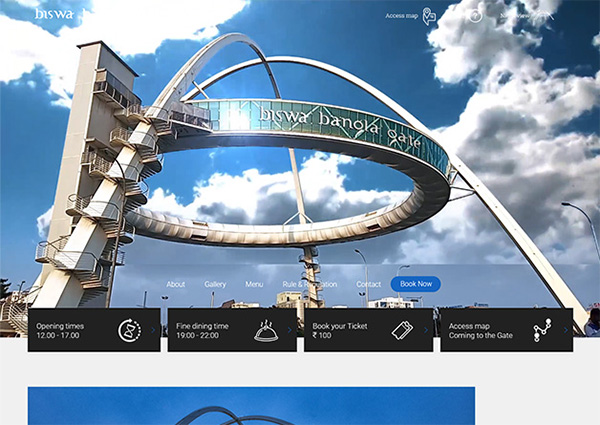Expand the Book your Ticket card arrow

[426, 330]
